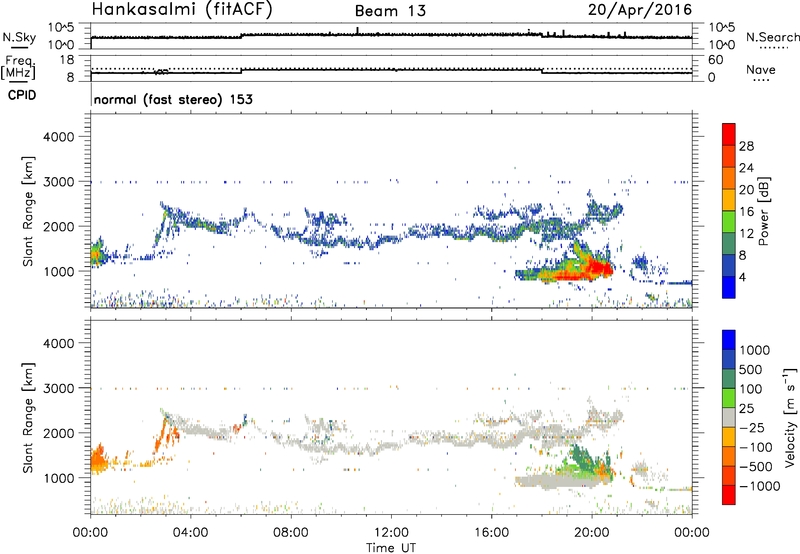The image size is (800, 554).
Task: Click the N.Search legend label
Action: click(x=772, y=37)
